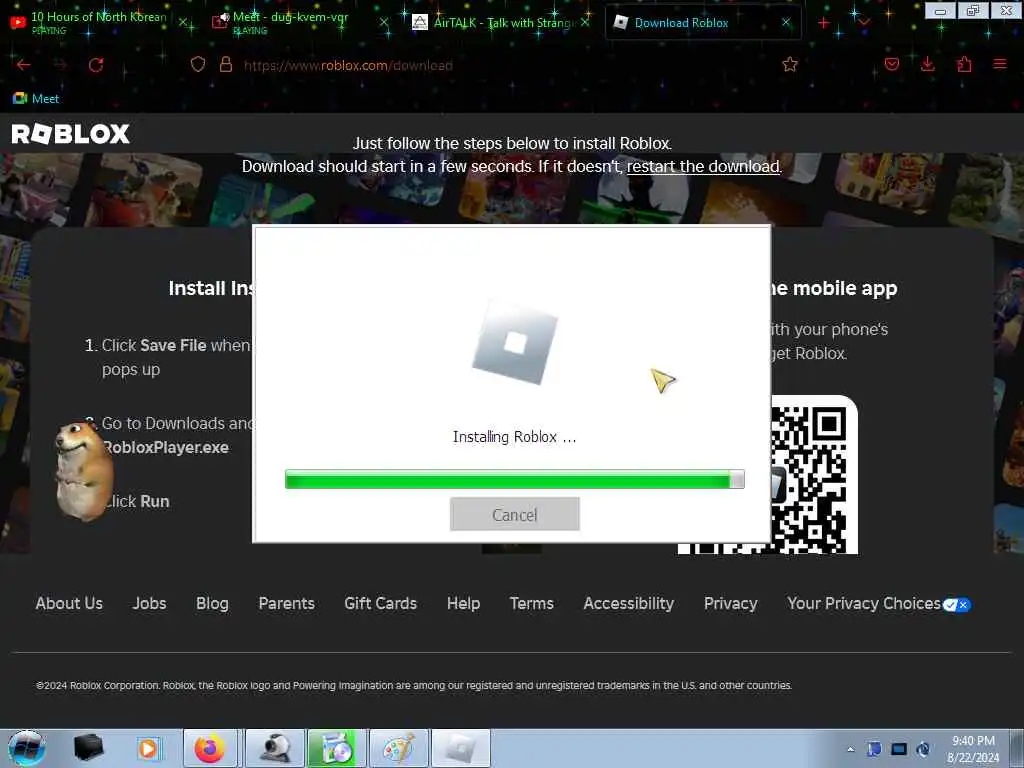Close the AirTALK tab

pyautogui.click(x=584, y=23)
